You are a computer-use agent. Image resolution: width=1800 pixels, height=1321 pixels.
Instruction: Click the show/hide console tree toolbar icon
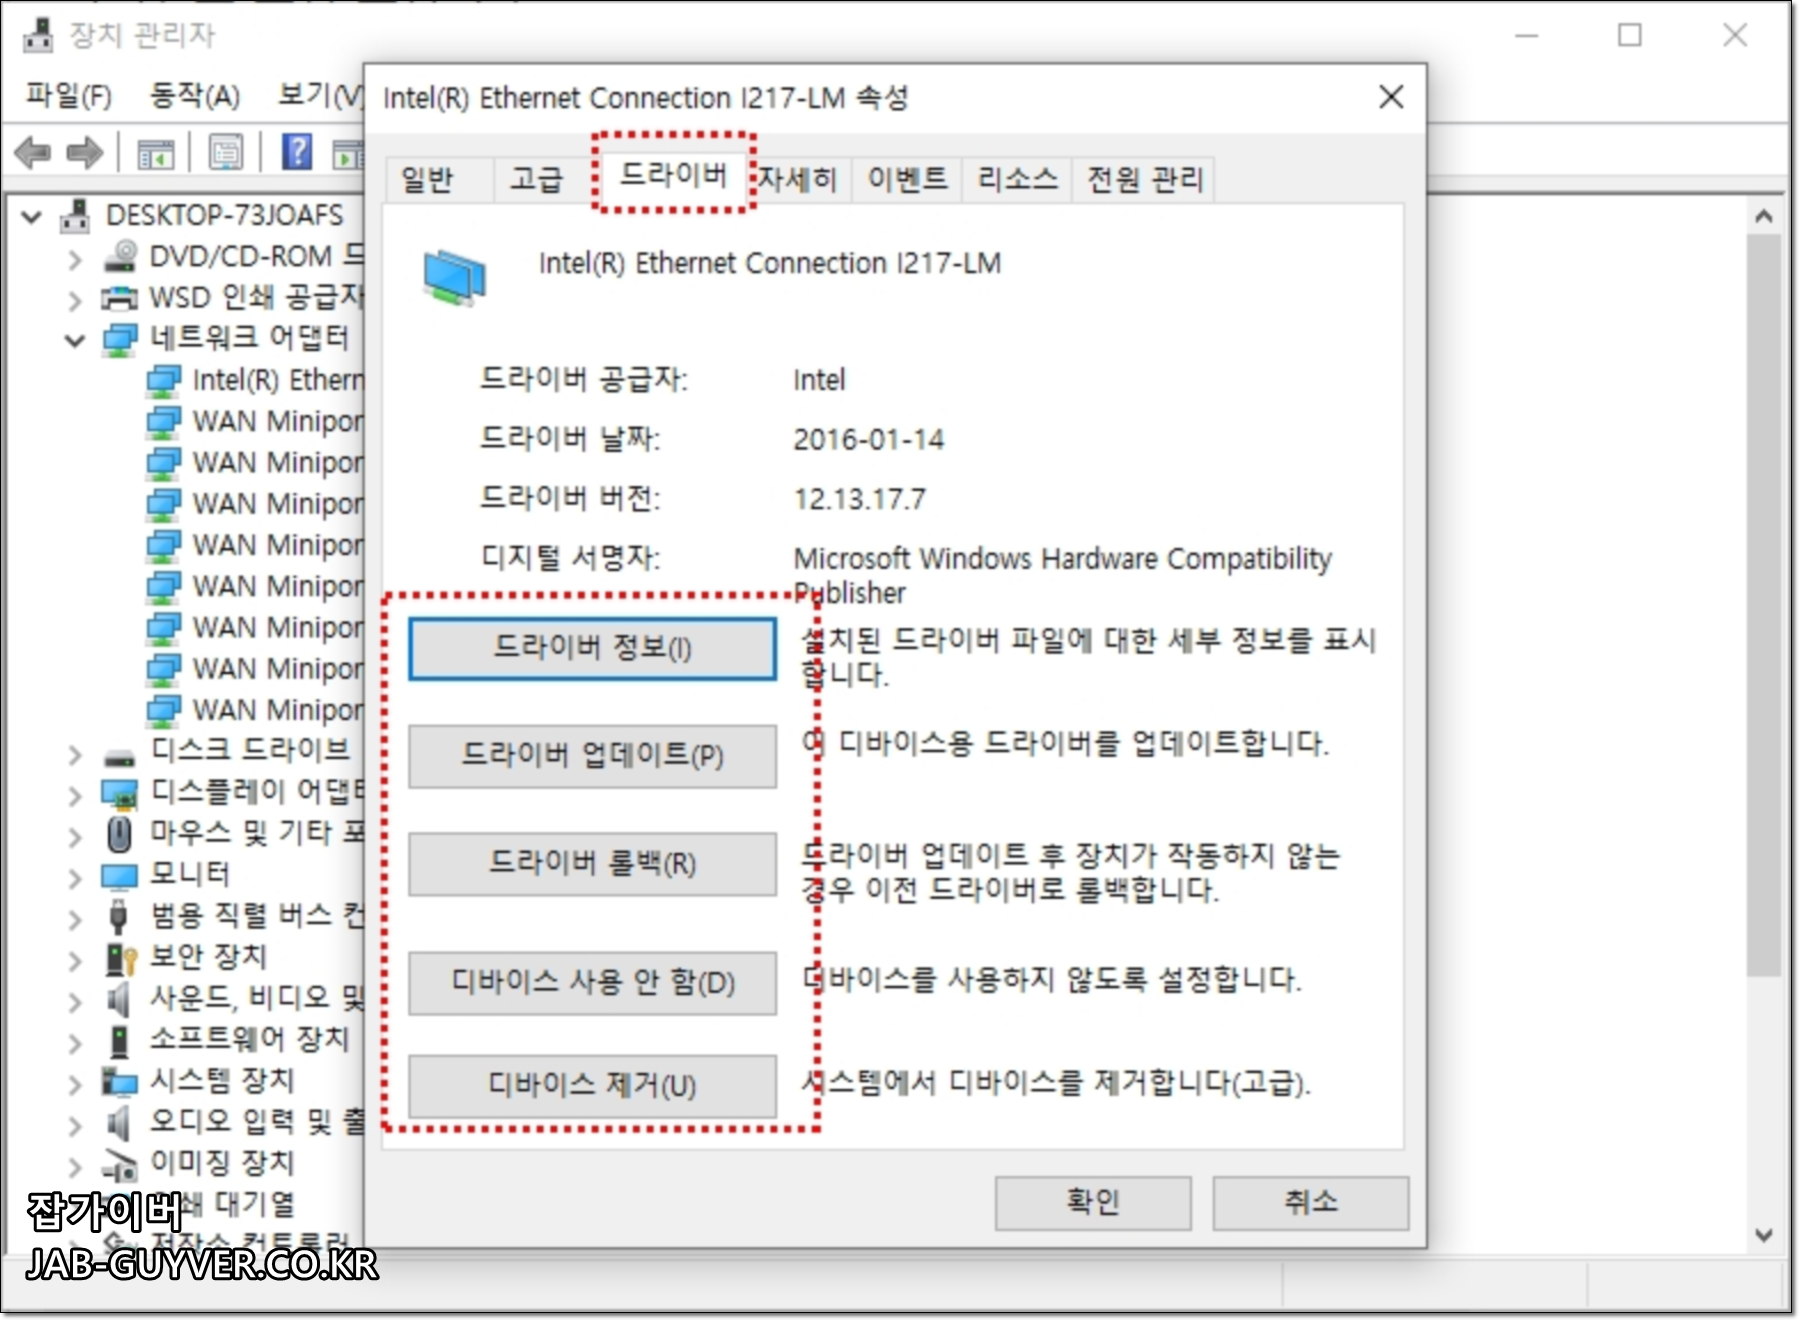(157, 152)
